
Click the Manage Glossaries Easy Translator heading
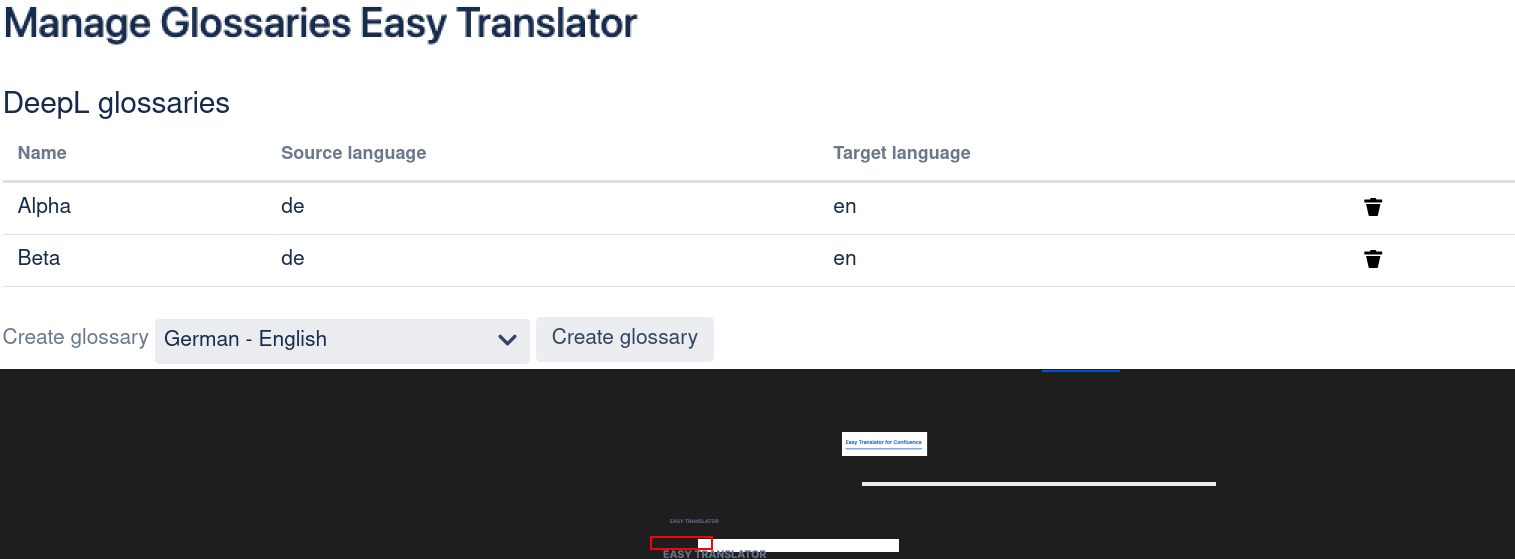(x=320, y=24)
